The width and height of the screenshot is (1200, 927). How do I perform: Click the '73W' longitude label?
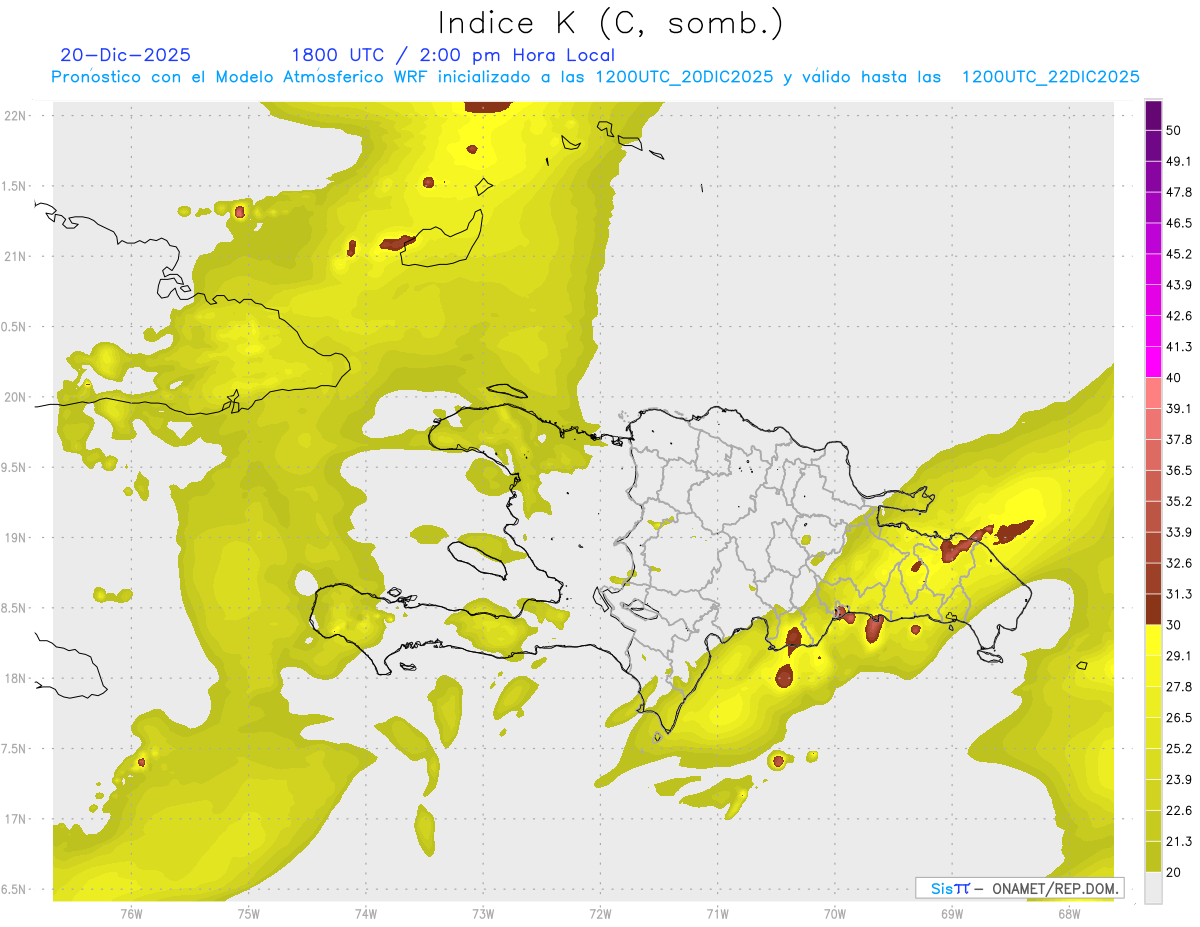pos(483,914)
